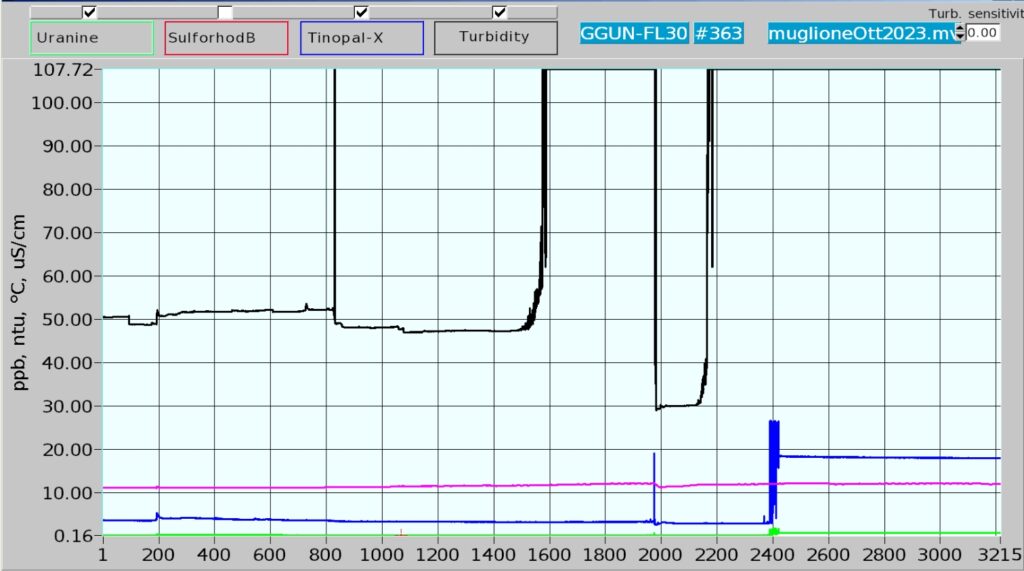The height and width of the screenshot is (571, 1024).
Task: Toggle the checkbox above Uranine
Action: click(x=90, y=12)
